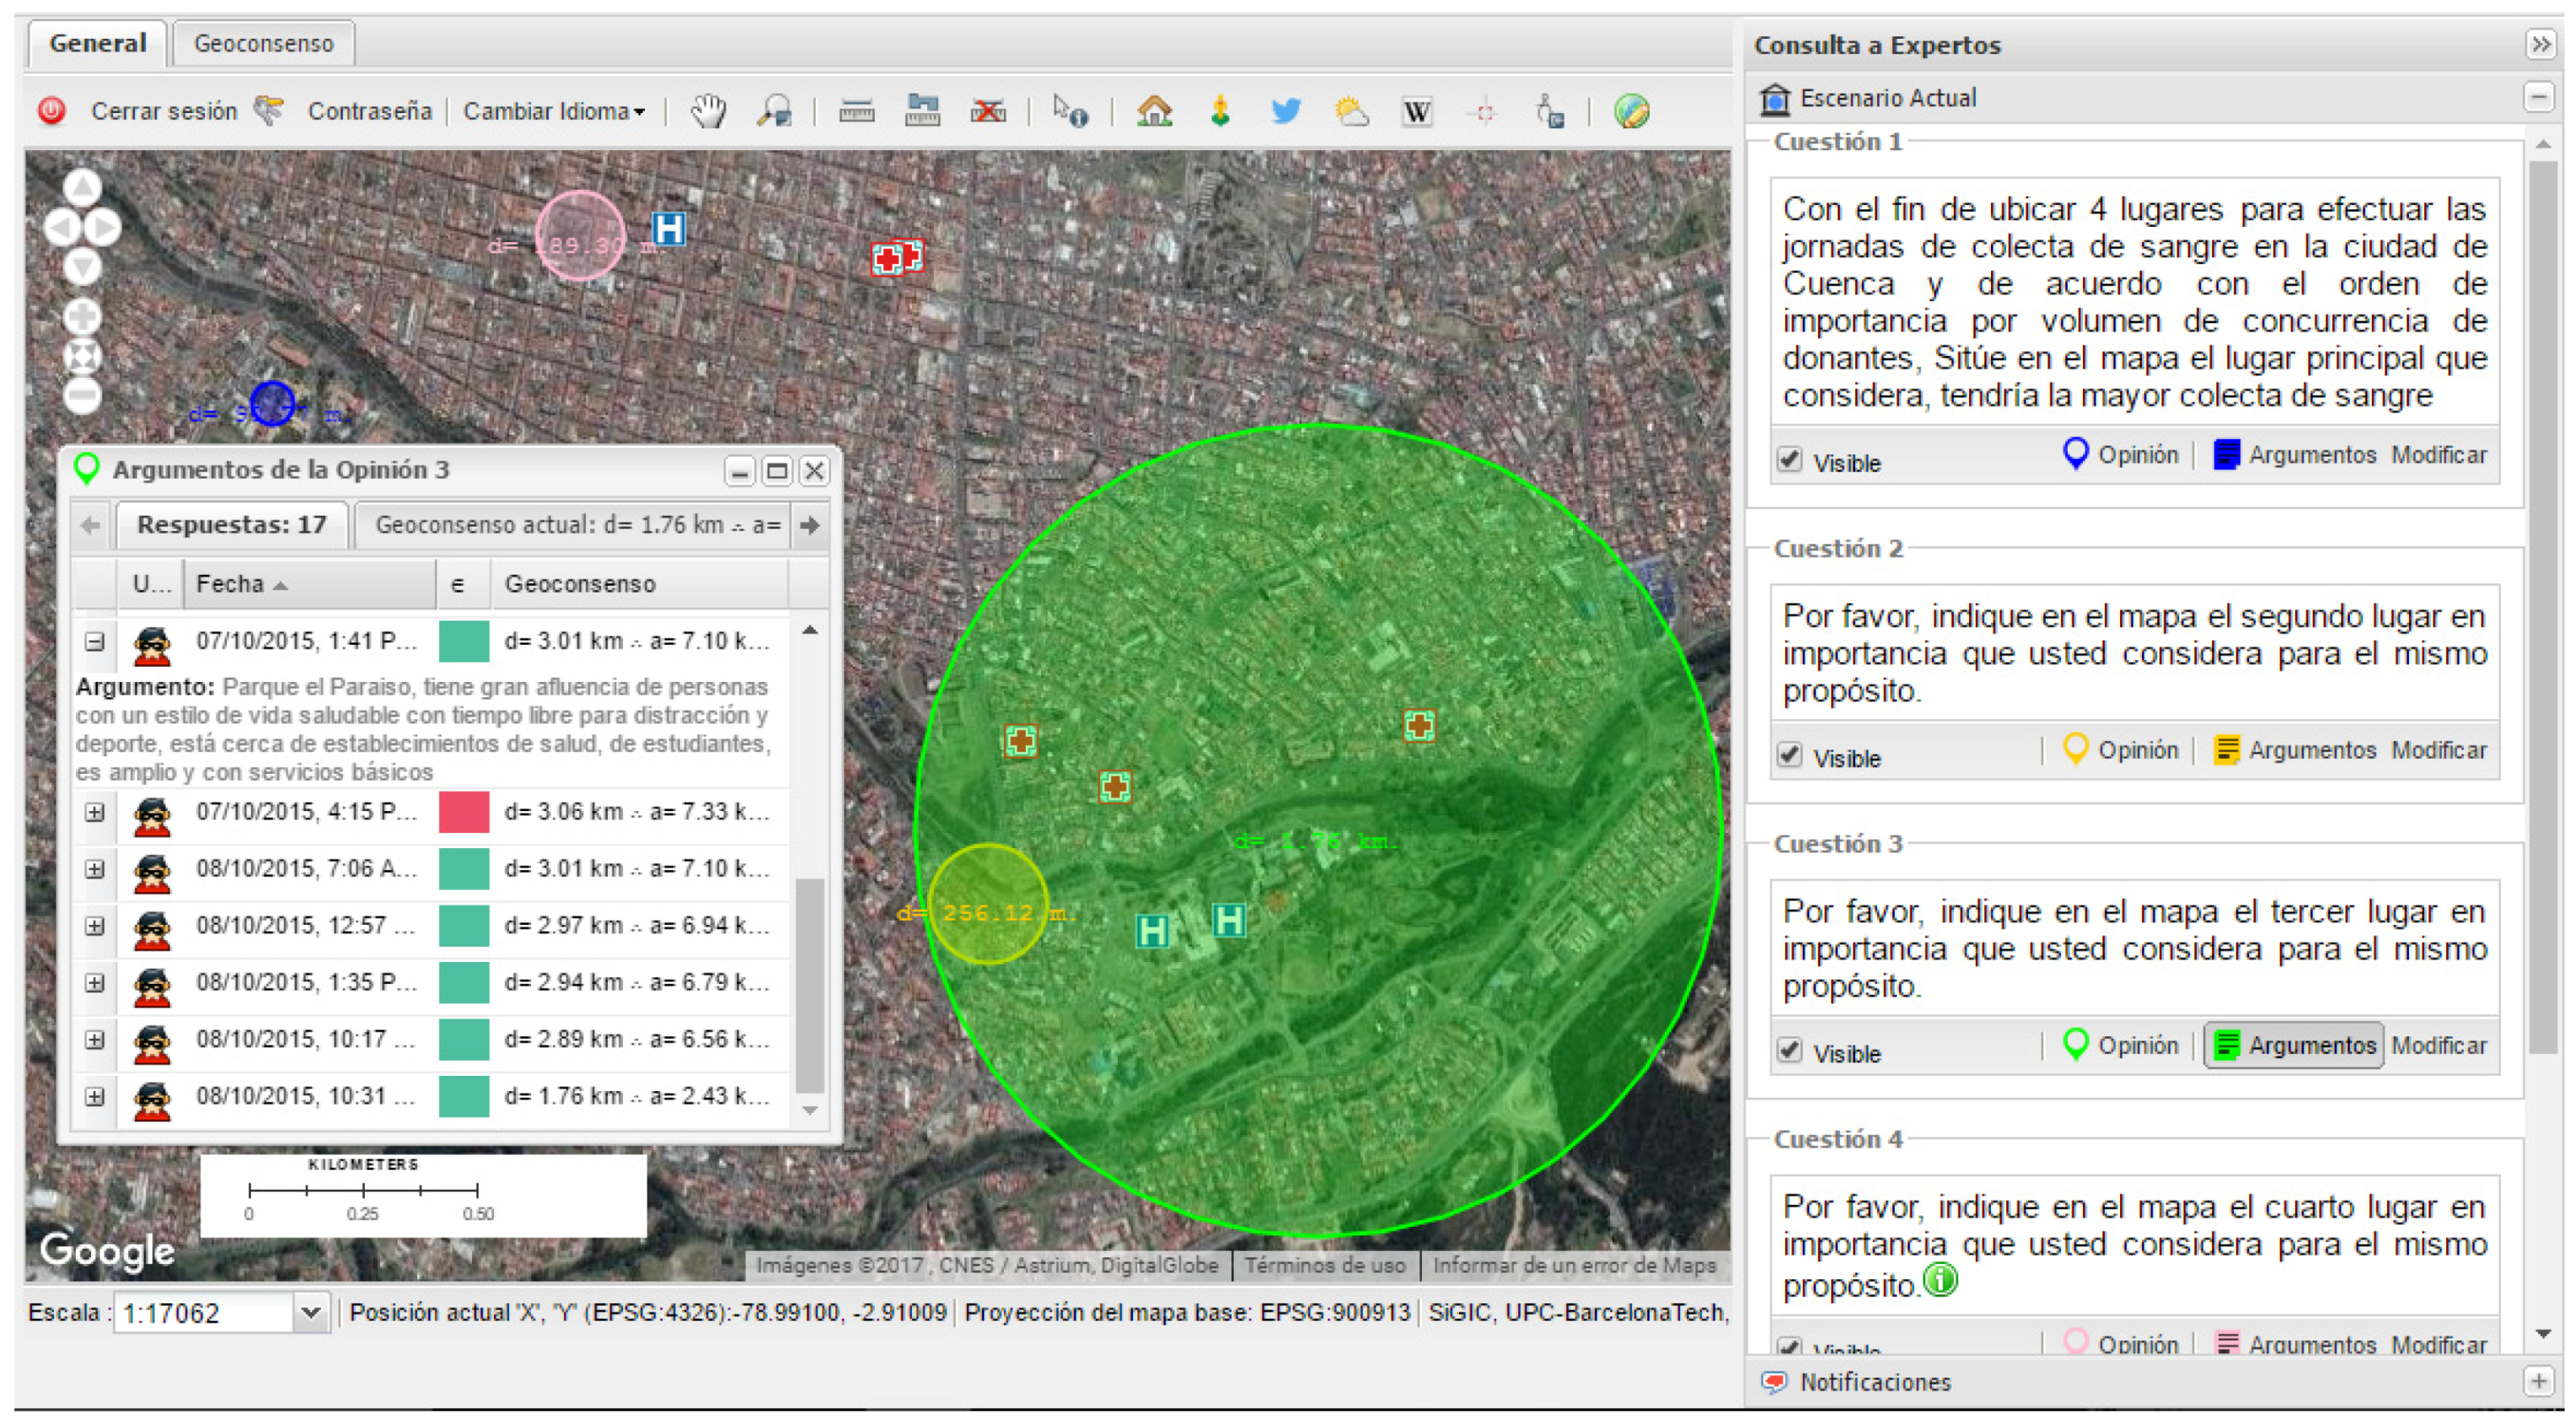Click the zoom-in plus map control

[x=82, y=317]
